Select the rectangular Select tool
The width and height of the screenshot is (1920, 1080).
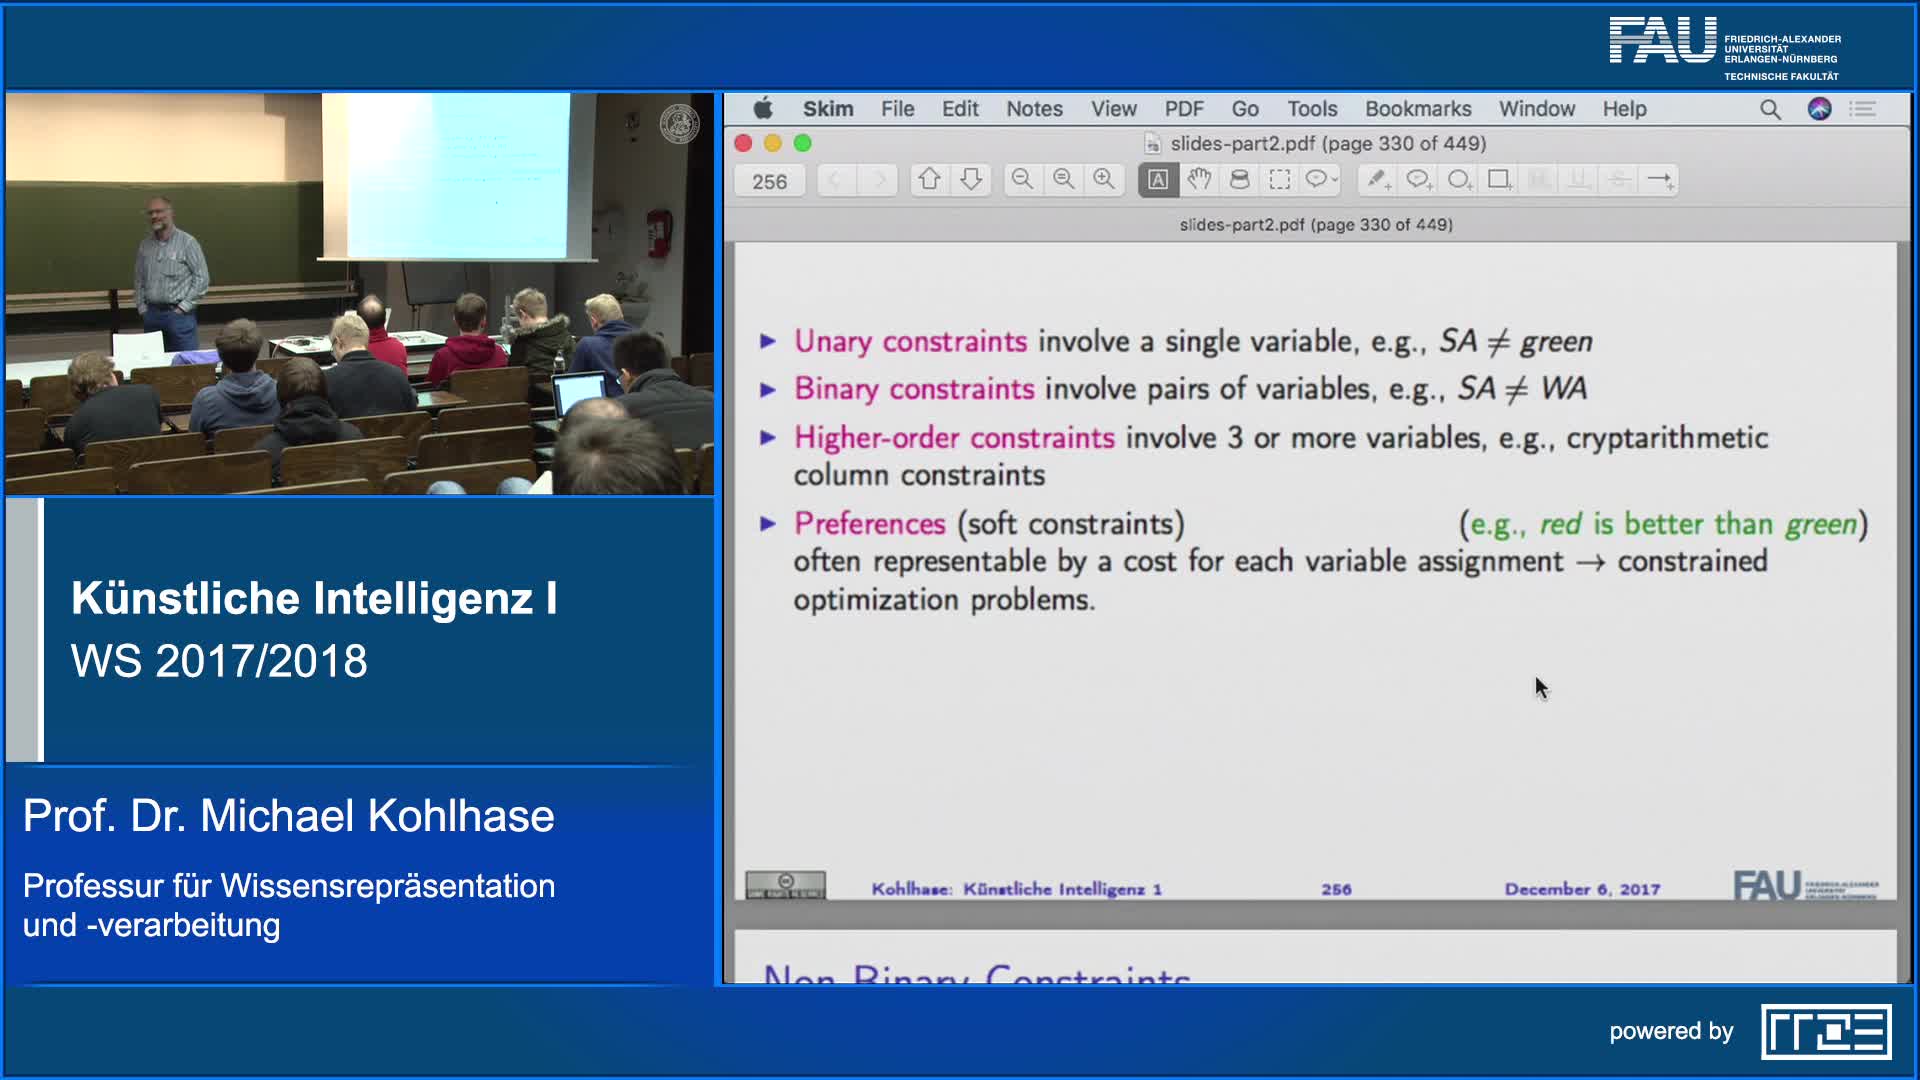pos(1281,180)
